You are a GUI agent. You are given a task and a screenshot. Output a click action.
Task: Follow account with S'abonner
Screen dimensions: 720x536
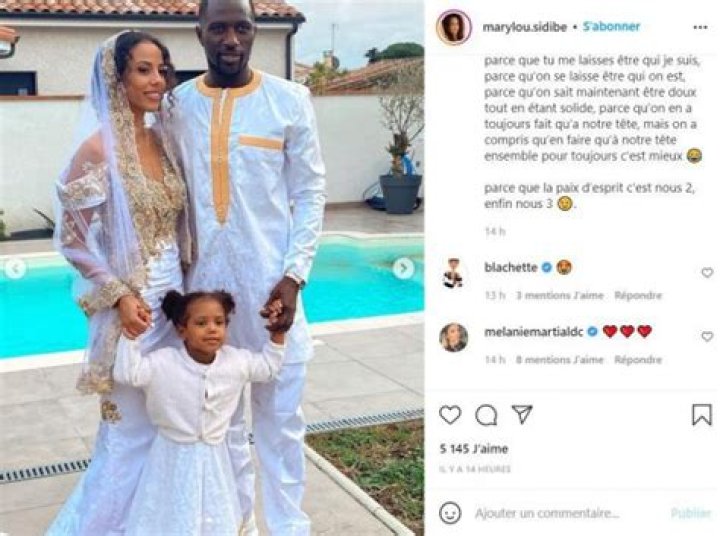(611, 27)
